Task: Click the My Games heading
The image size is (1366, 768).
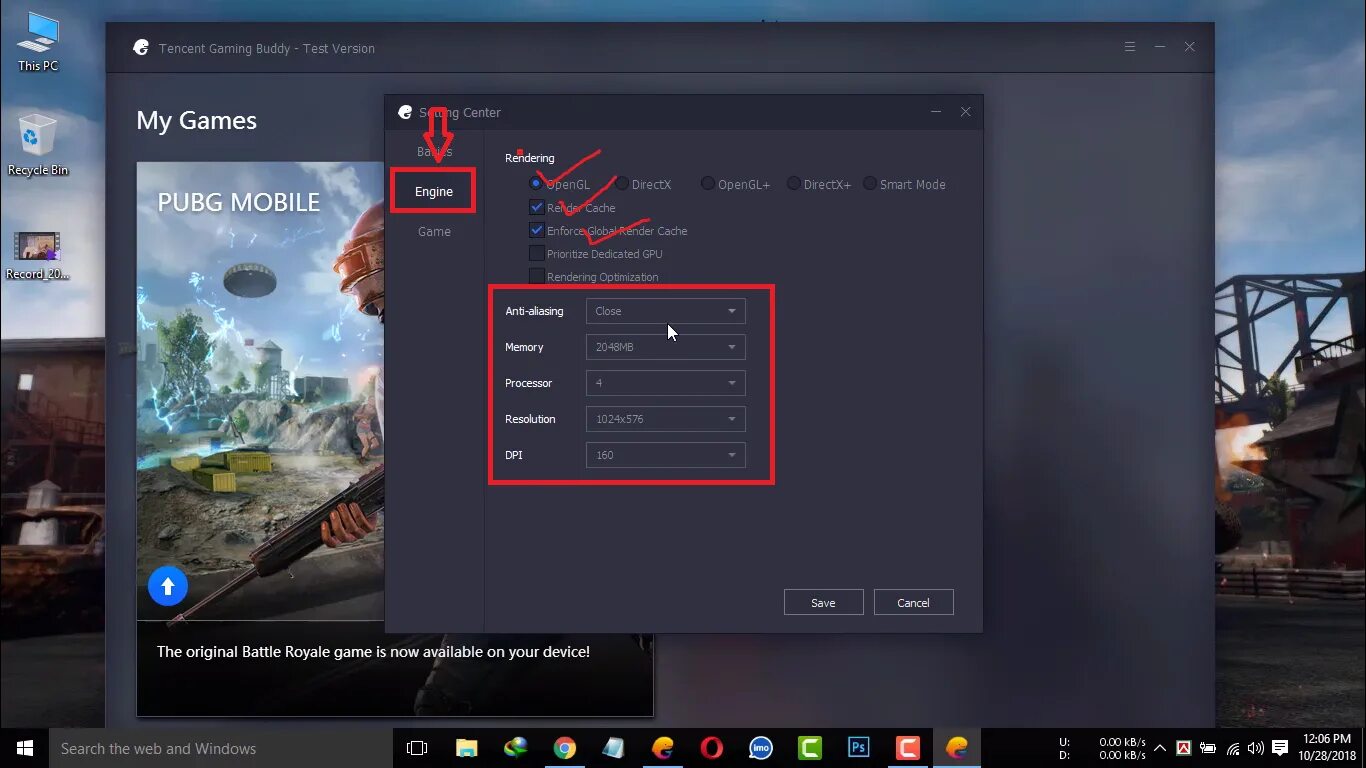Action: (x=197, y=121)
